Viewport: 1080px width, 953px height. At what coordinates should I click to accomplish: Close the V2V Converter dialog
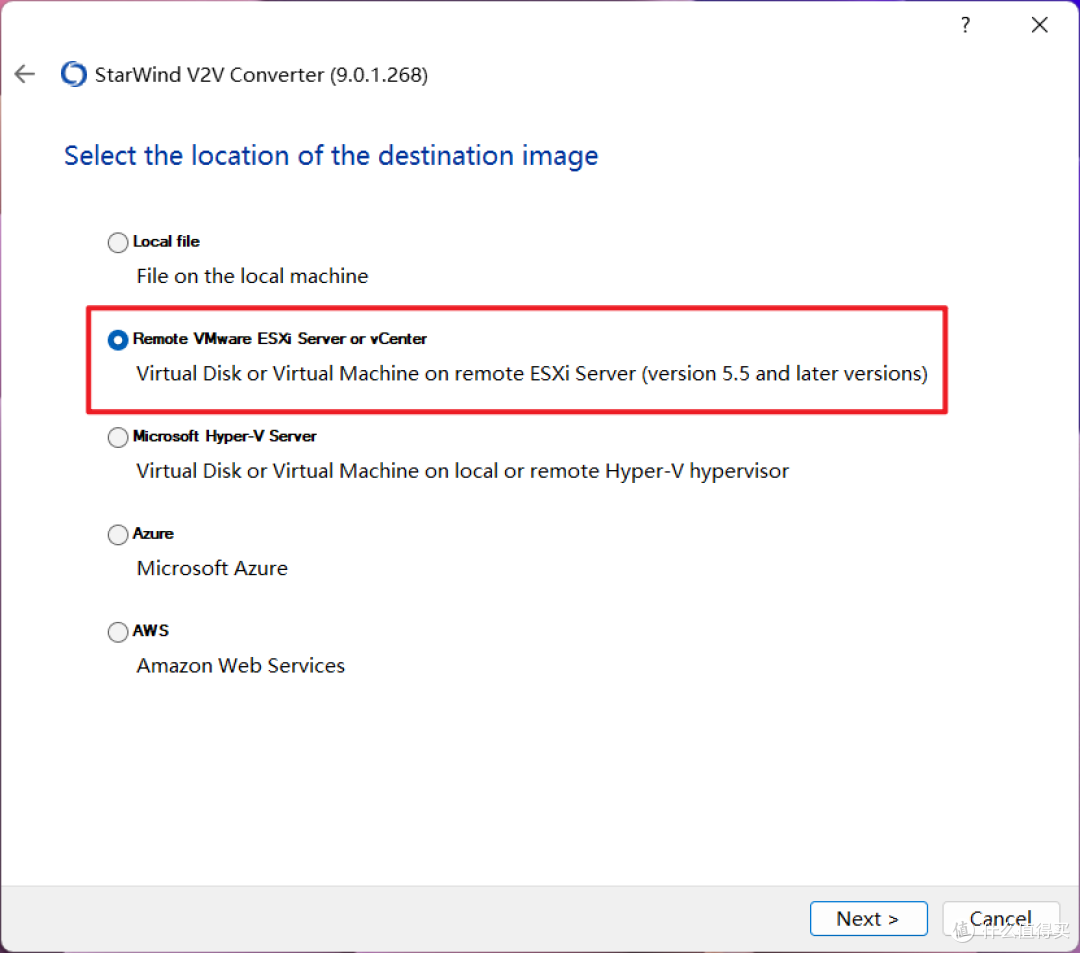1040,26
